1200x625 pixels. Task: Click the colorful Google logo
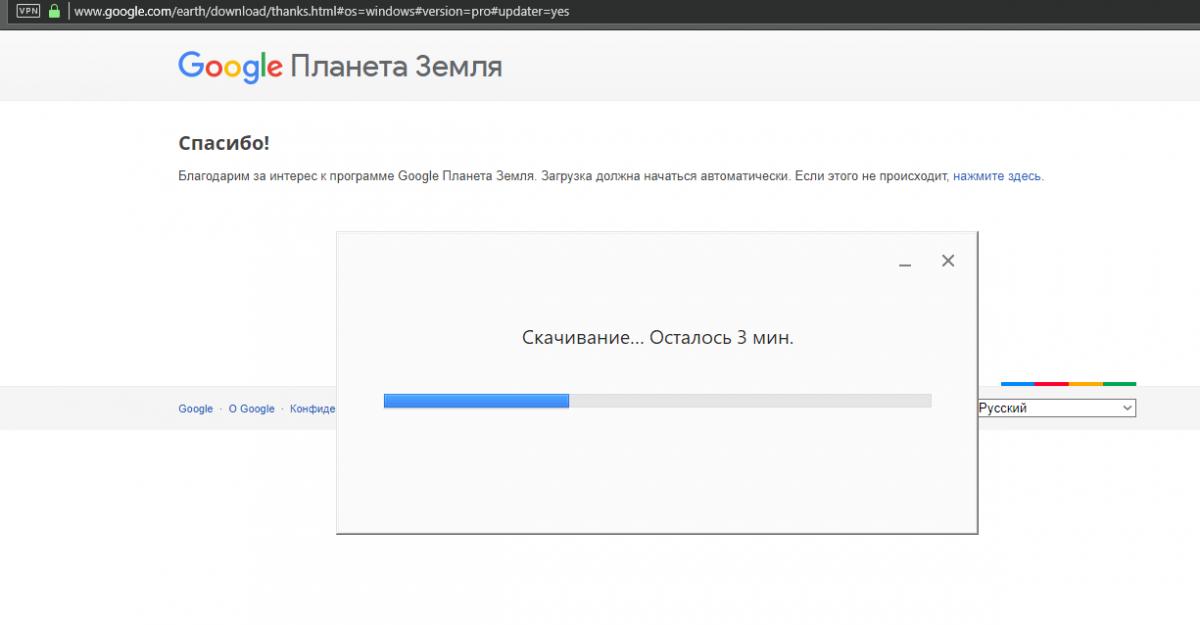(x=230, y=66)
